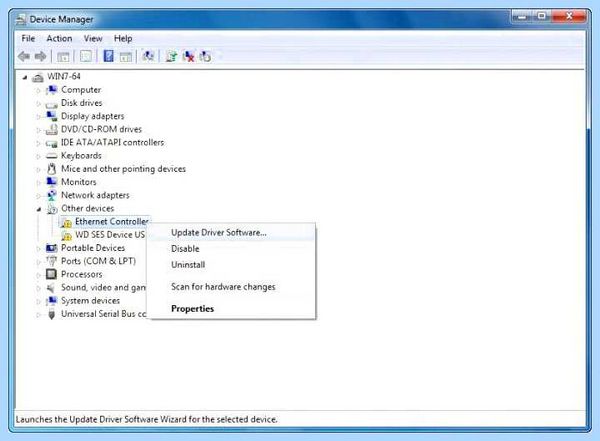Click the IDE ATA/ATAPI controllers icon

pyautogui.click(x=52, y=143)
